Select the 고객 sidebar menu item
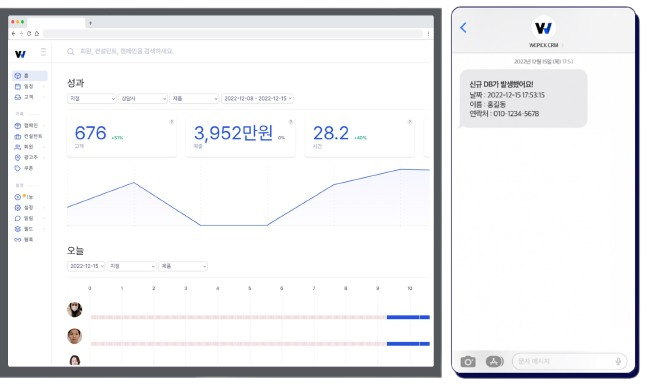The width and height of the screenshot is (649, 384). 29,97
